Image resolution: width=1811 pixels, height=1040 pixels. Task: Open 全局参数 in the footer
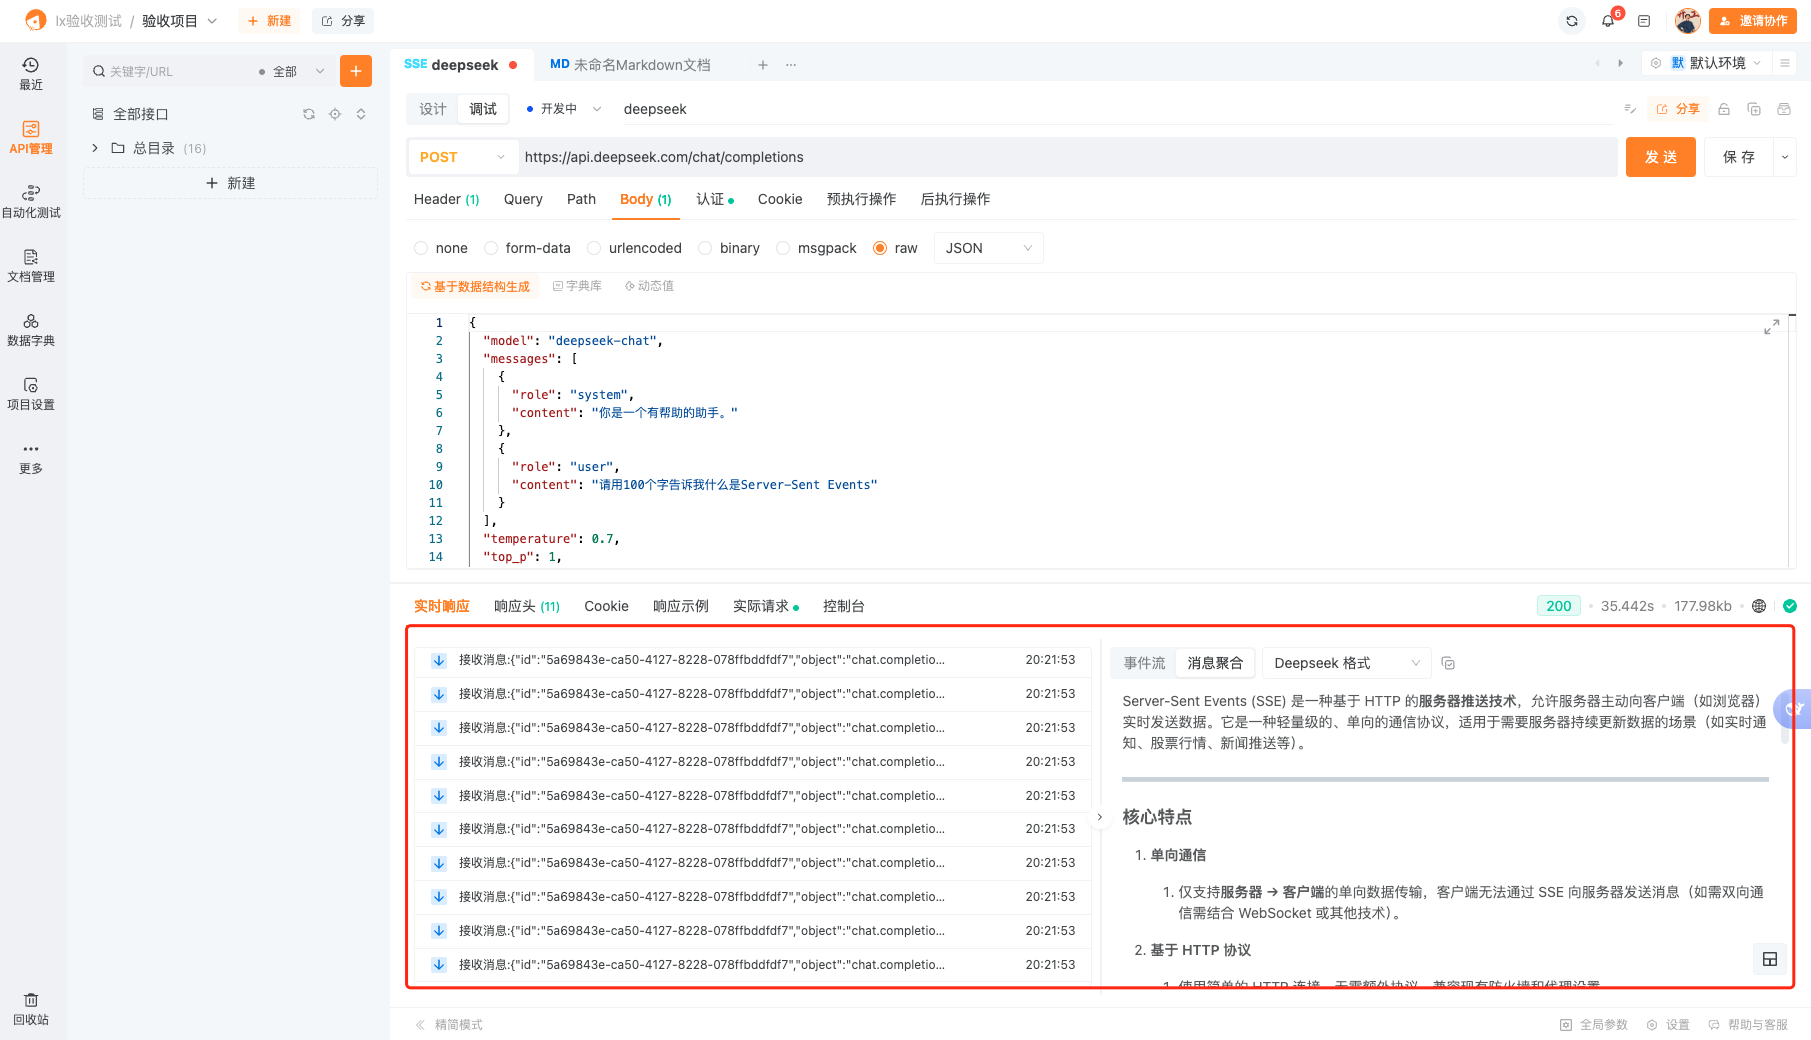click(1594, 1025)
